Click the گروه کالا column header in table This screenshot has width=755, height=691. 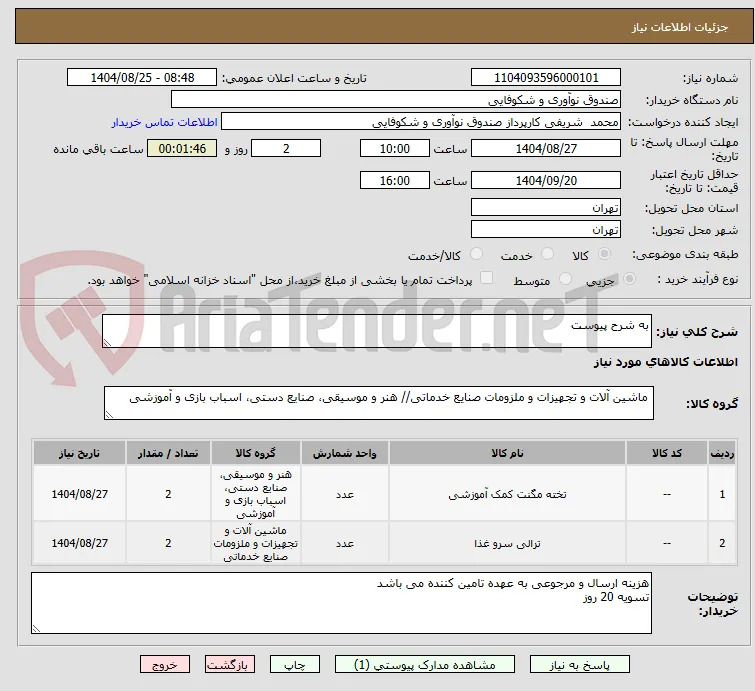256,453
